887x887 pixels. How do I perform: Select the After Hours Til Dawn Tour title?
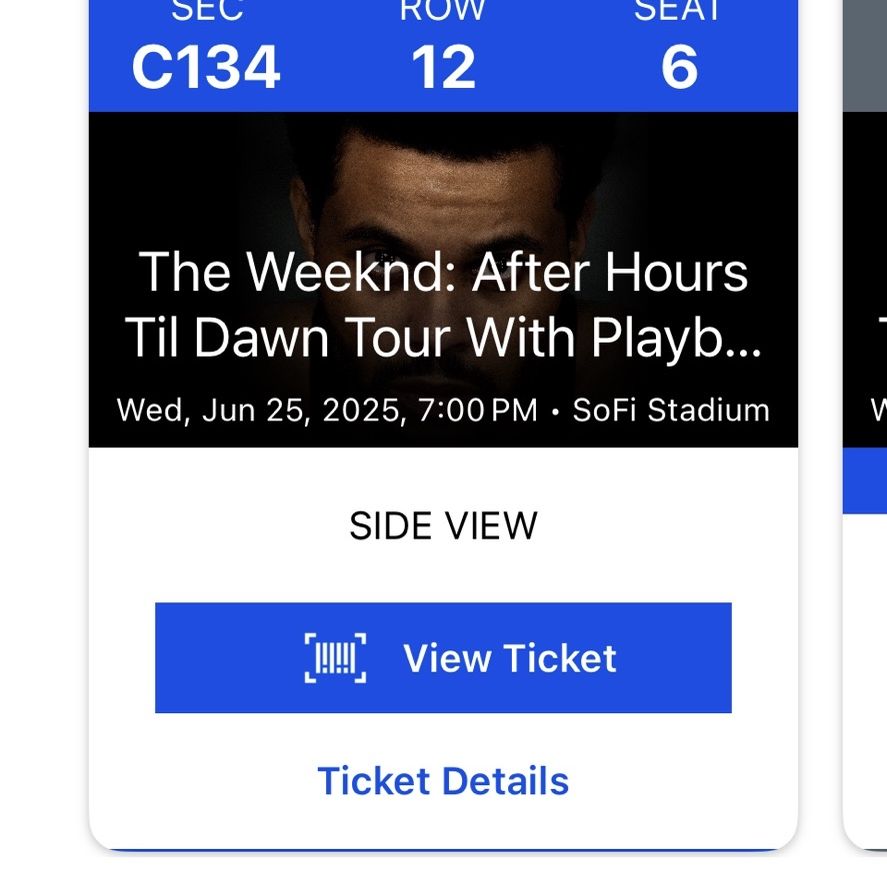click(x=444, y=304)
